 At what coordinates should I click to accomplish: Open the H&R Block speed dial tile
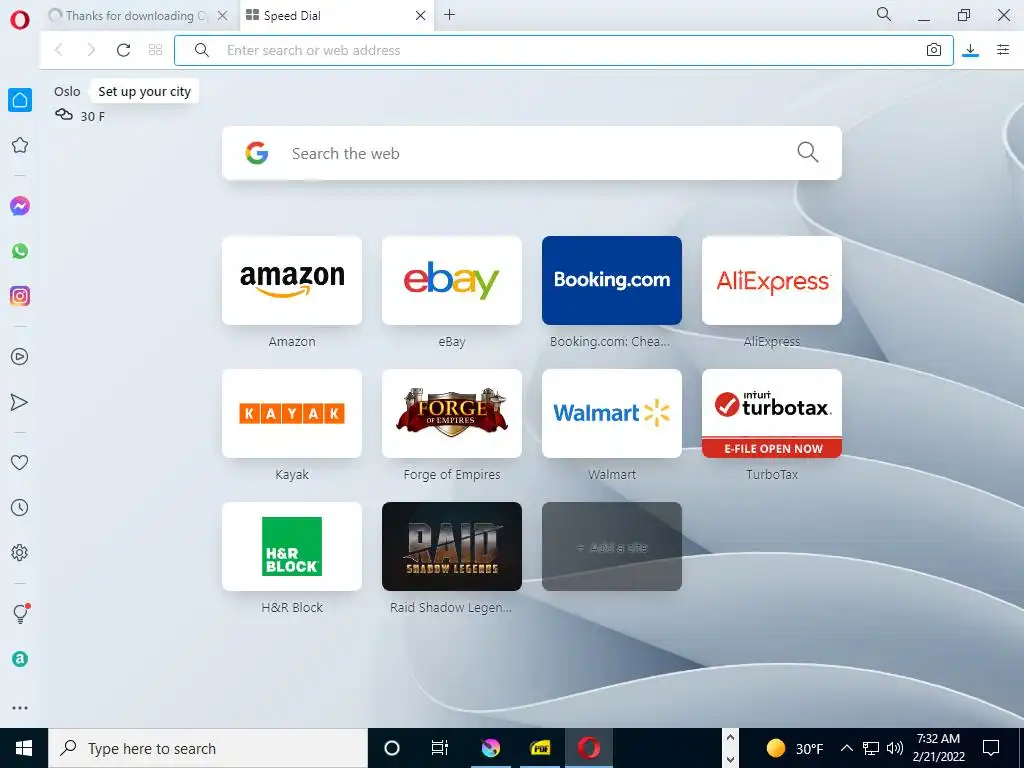coord(292,547)
